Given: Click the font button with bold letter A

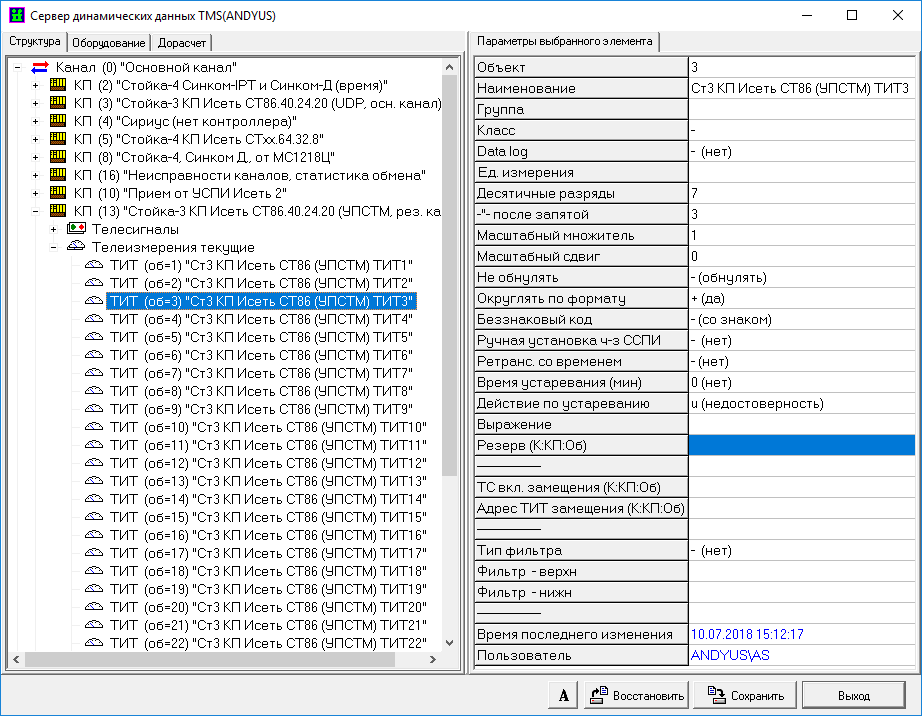Looking at the screenshot, I should tap(564, 695).
